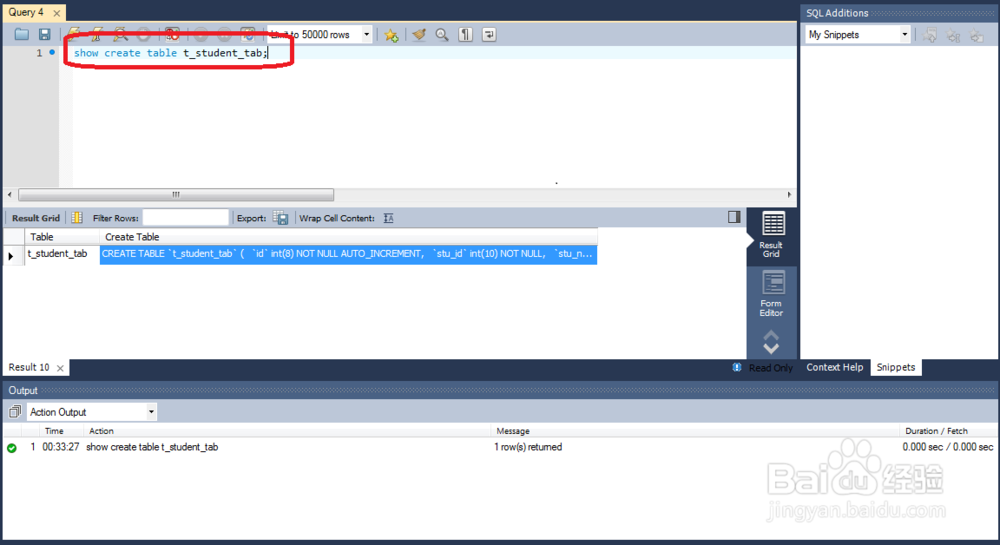Open the find panel via magnifier icon
The image size is (1000, 545).
point(442,34)
